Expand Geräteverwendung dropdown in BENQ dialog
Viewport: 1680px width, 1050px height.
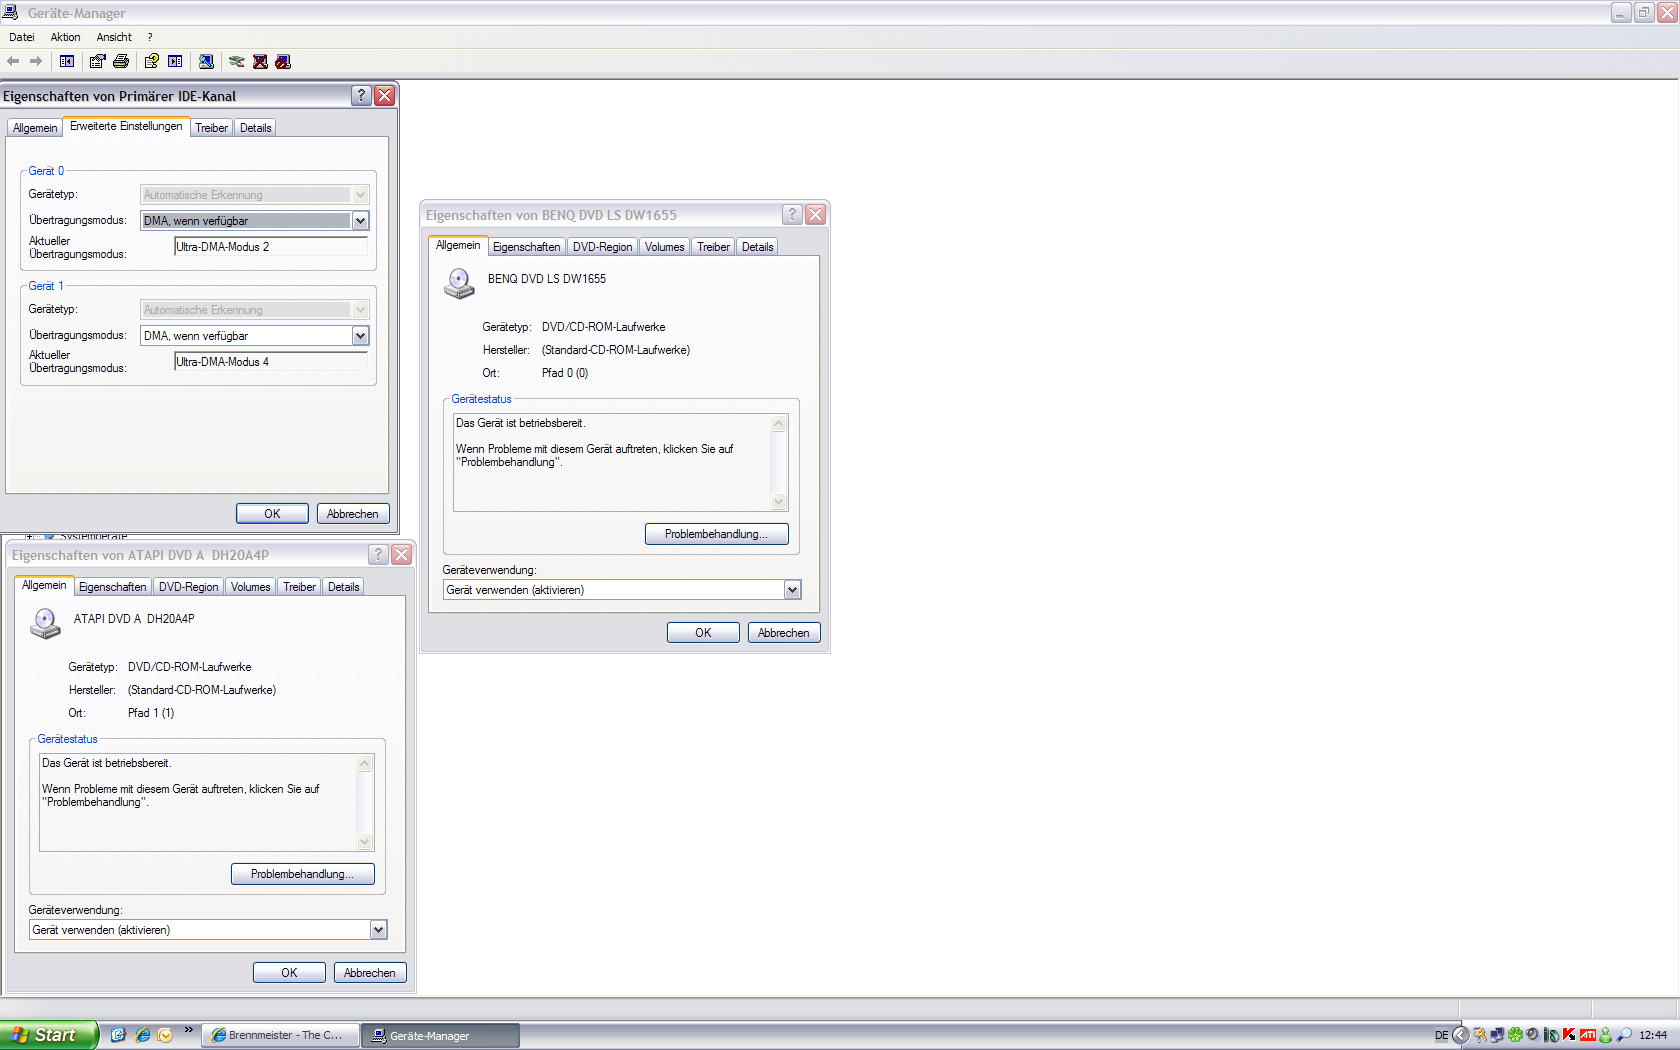pos(792,590)
